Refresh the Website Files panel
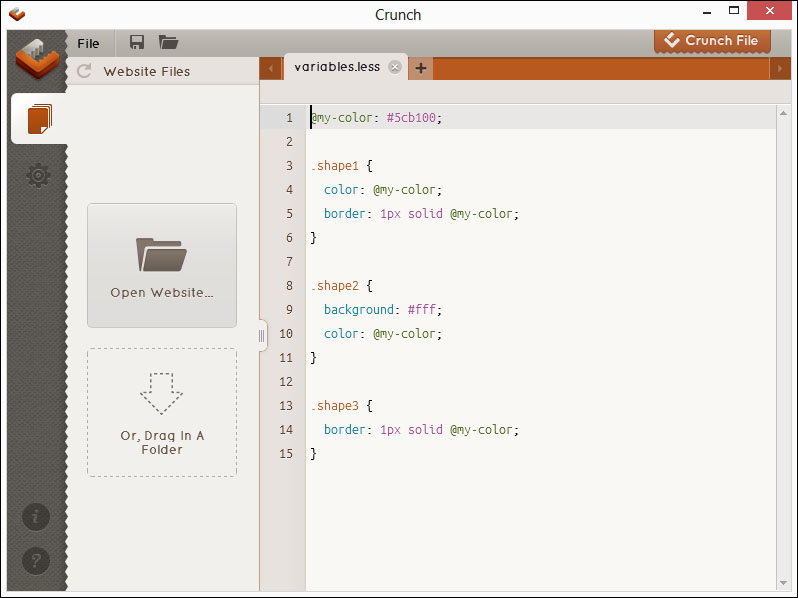798x598 pixels. [85, 71]
